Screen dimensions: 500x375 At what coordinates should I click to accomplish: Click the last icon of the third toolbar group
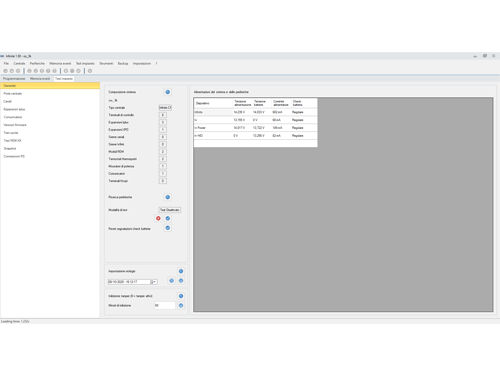(x=79, y=71)
